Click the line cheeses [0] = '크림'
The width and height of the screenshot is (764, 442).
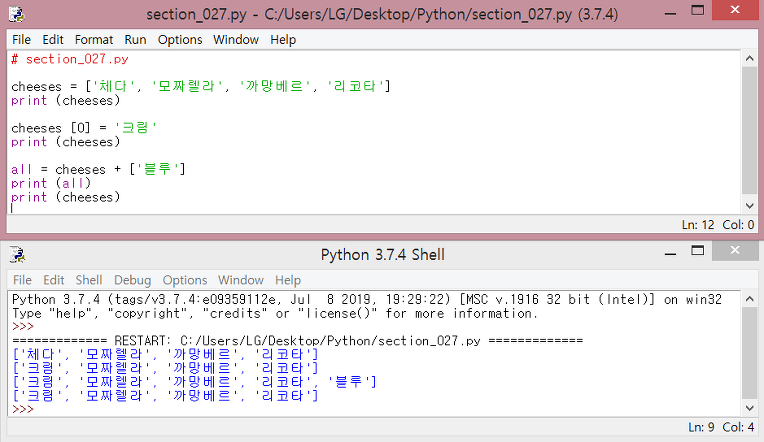coord(84,128)
